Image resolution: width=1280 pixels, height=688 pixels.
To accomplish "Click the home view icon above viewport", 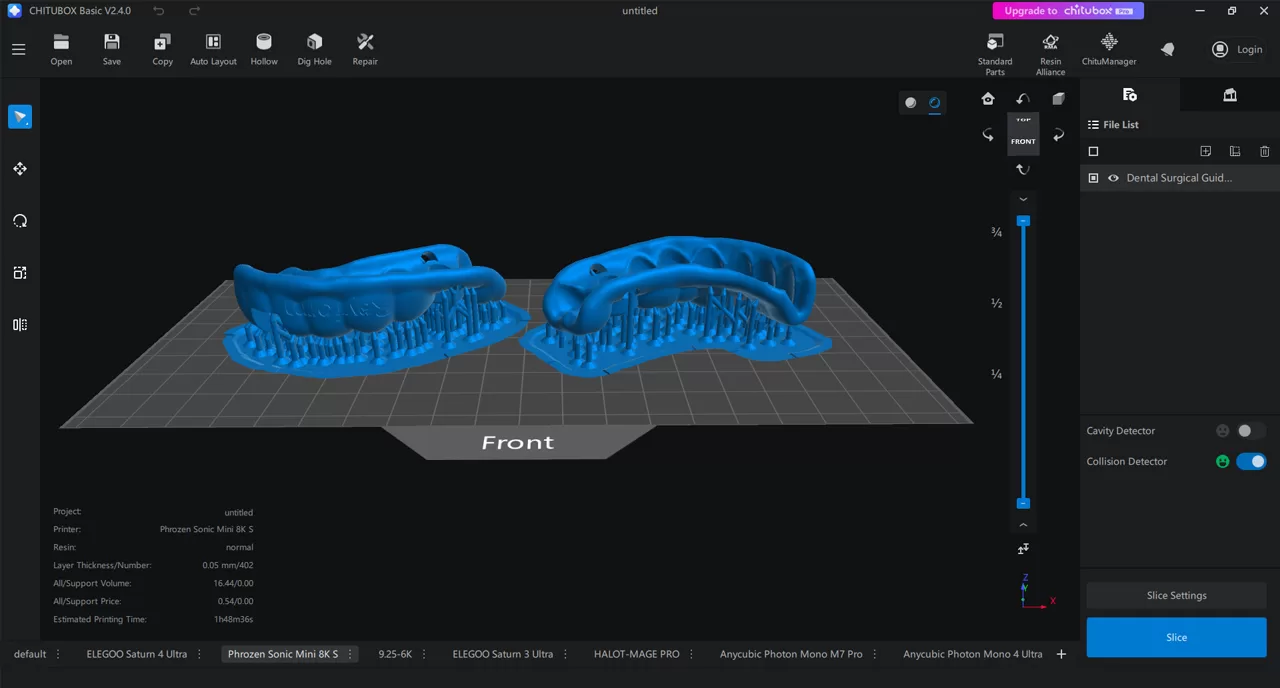I will 988,98.
